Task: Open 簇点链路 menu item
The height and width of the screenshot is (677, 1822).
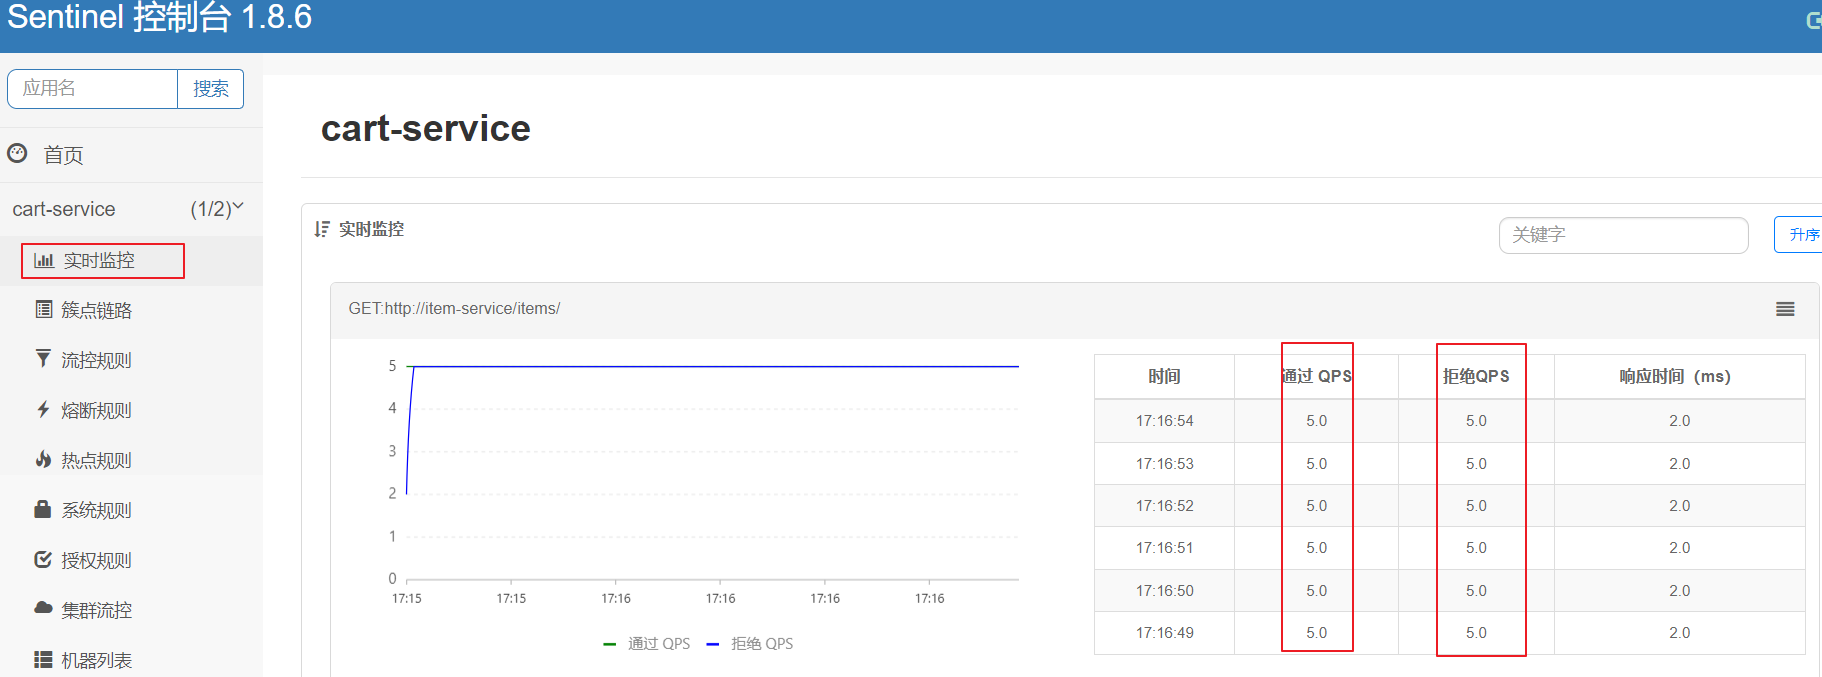Action: pyautogui.click(x=97, y=310)
